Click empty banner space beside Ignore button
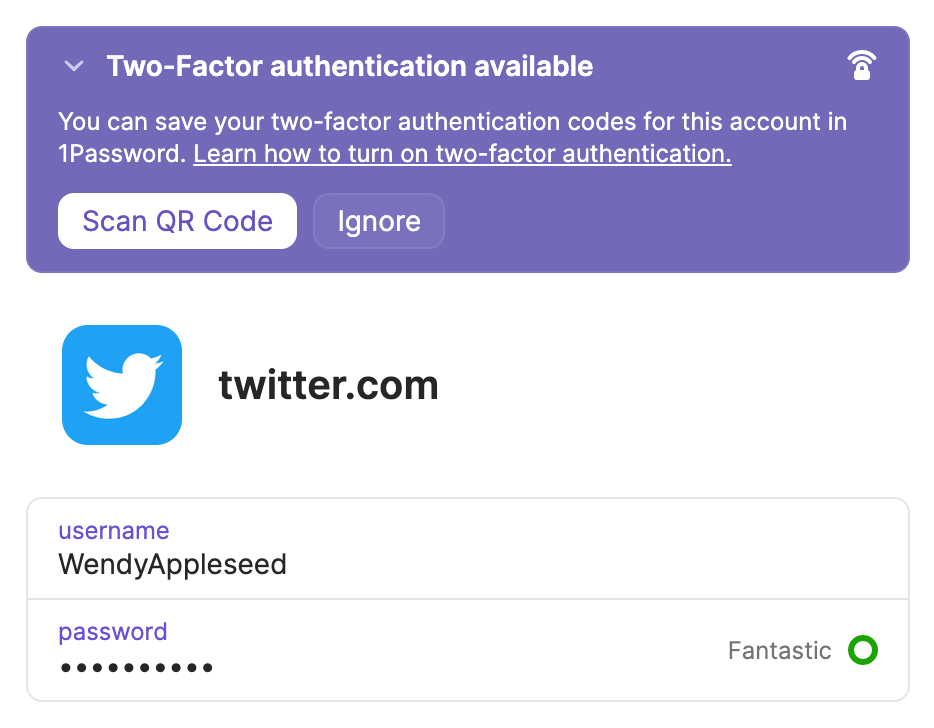The image size is (934, 728). click(x=670, y=221)
